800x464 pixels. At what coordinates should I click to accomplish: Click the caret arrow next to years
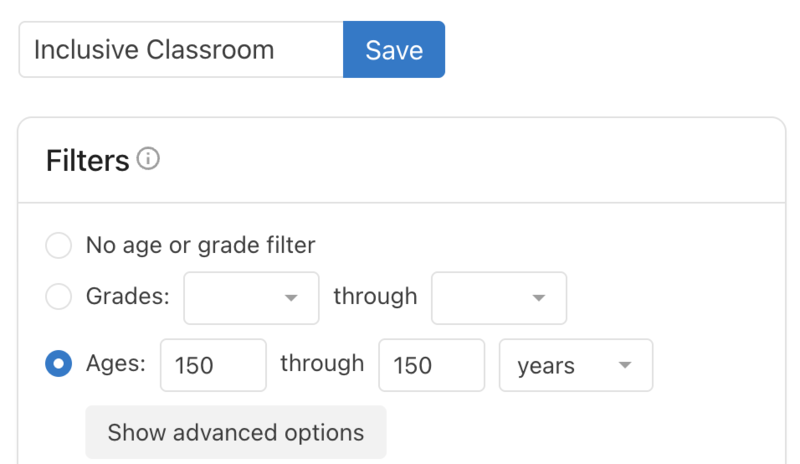point(625,365)
